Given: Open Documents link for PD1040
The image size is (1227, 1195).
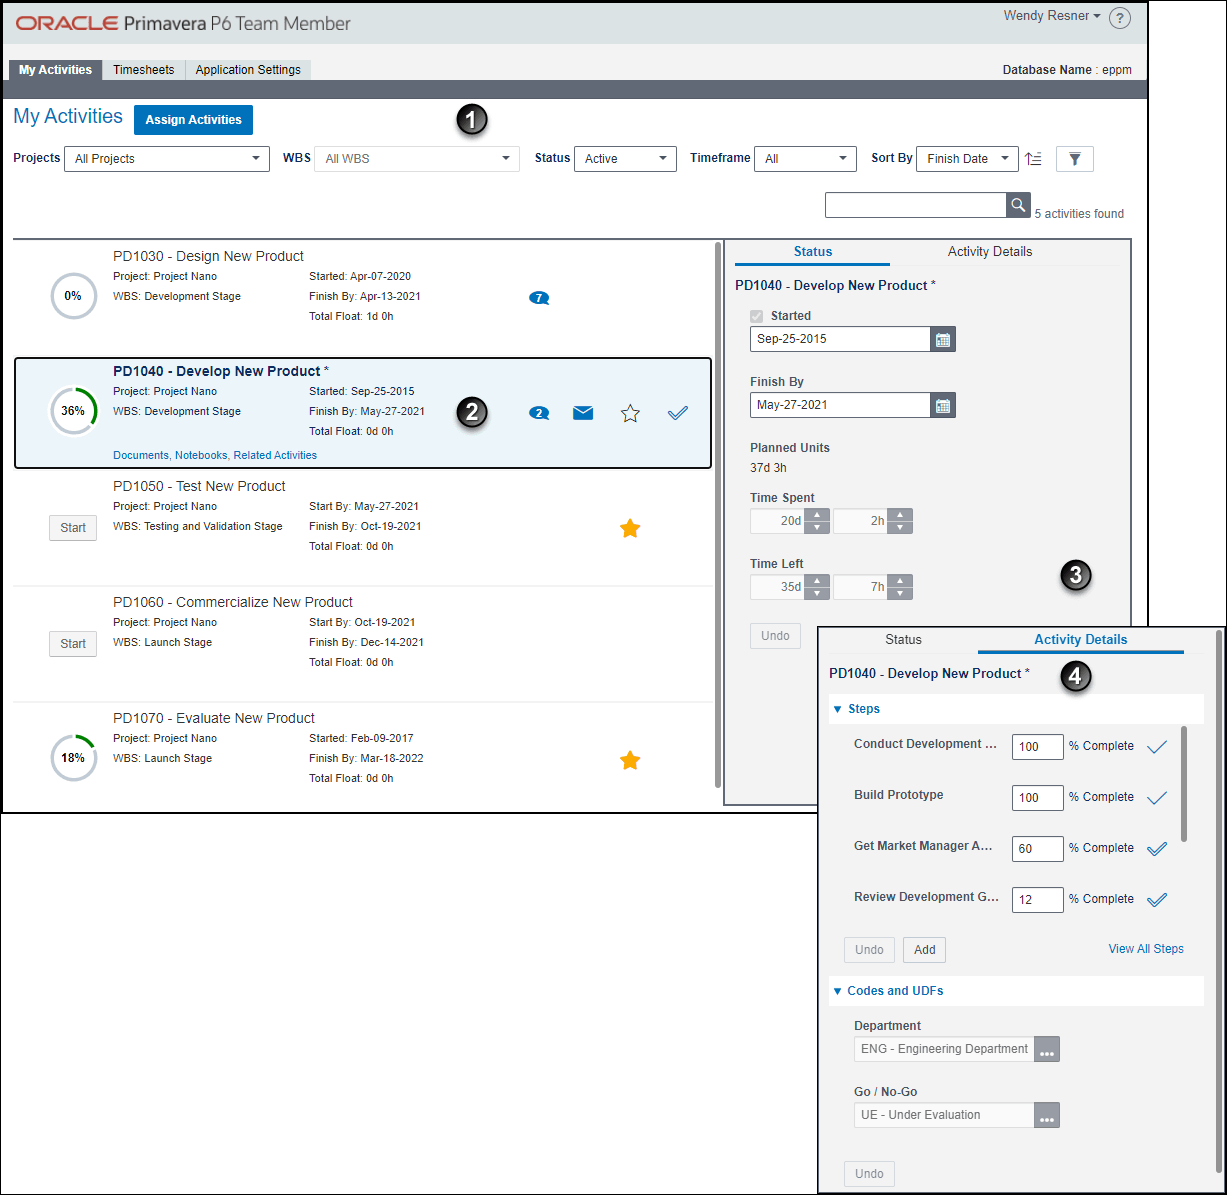Looking at the screenshot, I should [141, 455].
